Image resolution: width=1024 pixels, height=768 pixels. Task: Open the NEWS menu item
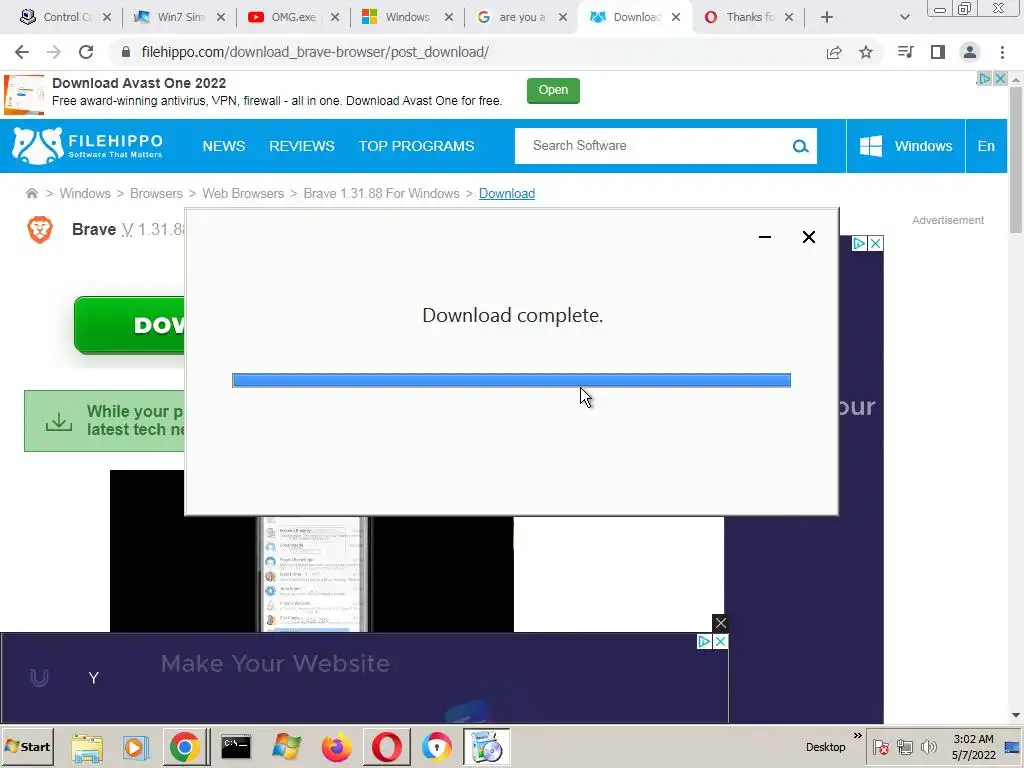pyautogui.click(x=223, y=146)
